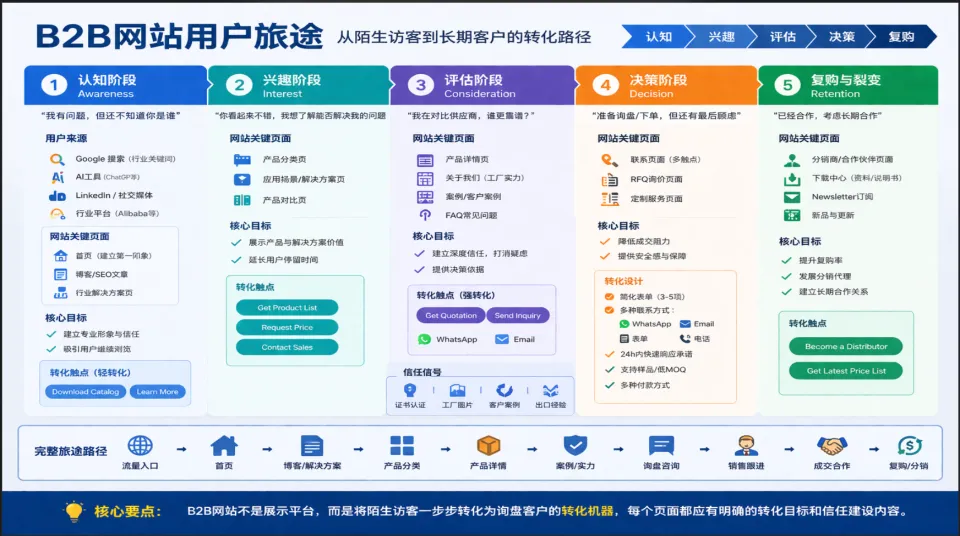
Task: Click the Newsletter订阅 envelope icon
Action: (792, 197)
